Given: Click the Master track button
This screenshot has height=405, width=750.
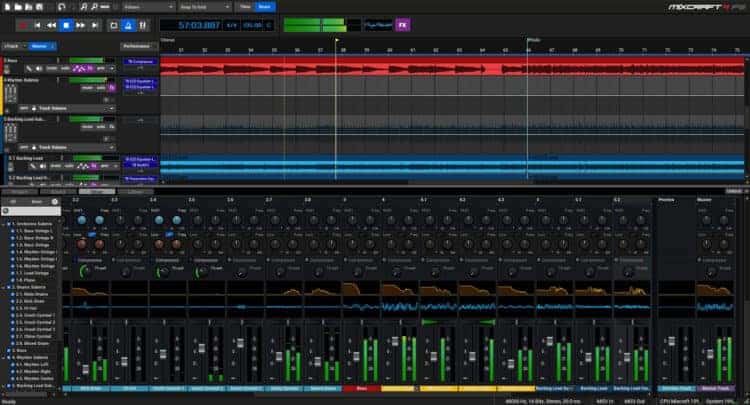Looking at the screenshot, I should point(42,46).
